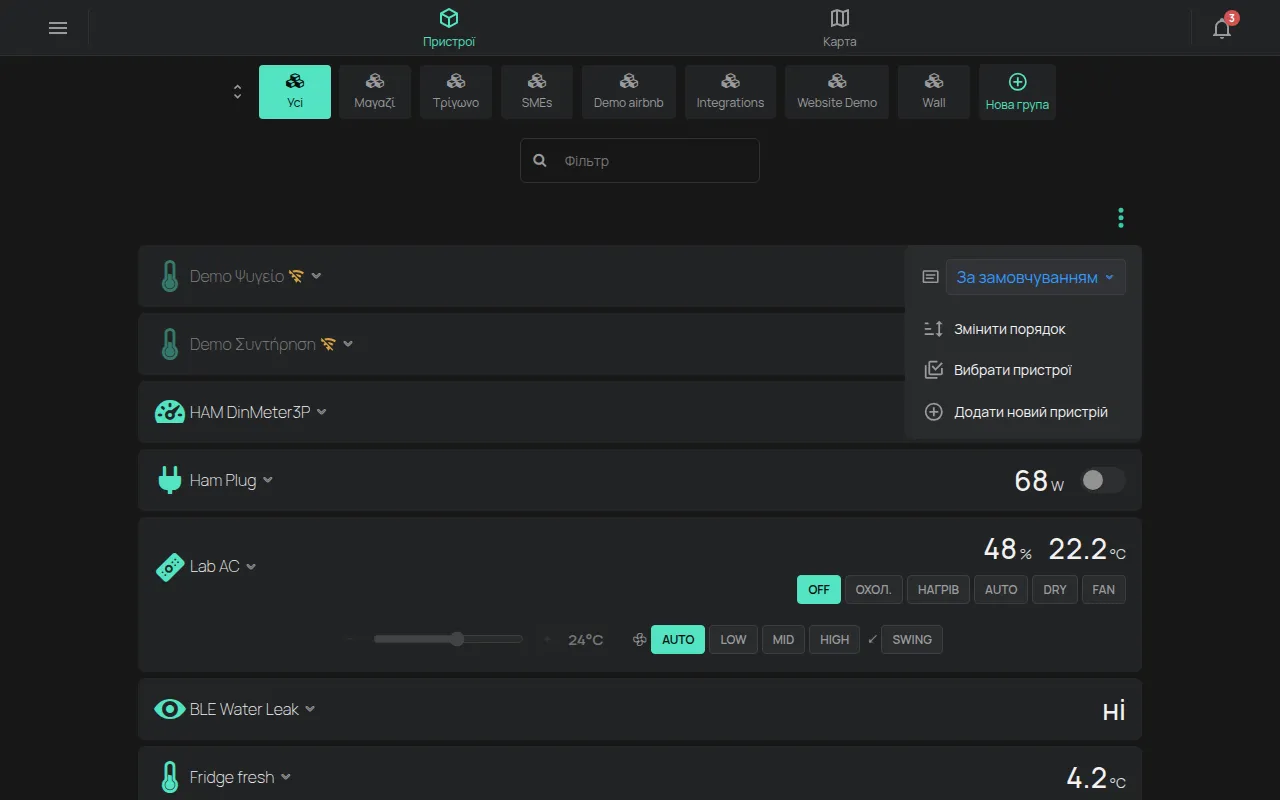Open the hamburger menu
The height and width of the screenshot is (800, 1280).
point(58,28)
